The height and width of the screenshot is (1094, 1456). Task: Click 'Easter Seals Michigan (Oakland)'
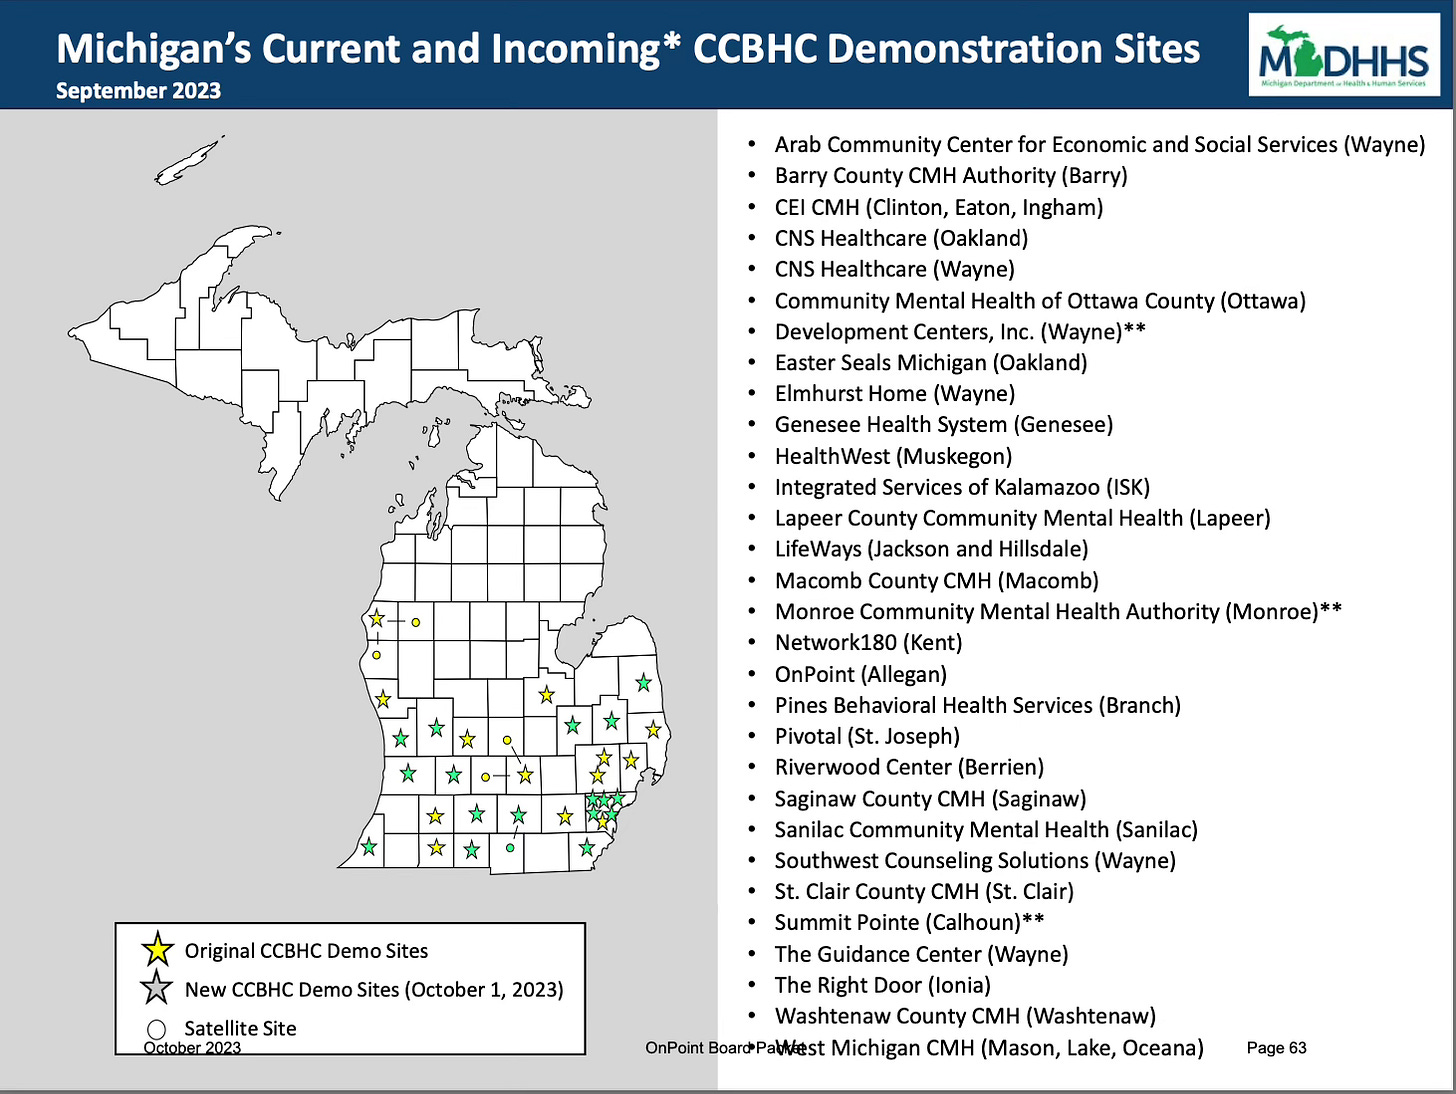pos(931,363)
